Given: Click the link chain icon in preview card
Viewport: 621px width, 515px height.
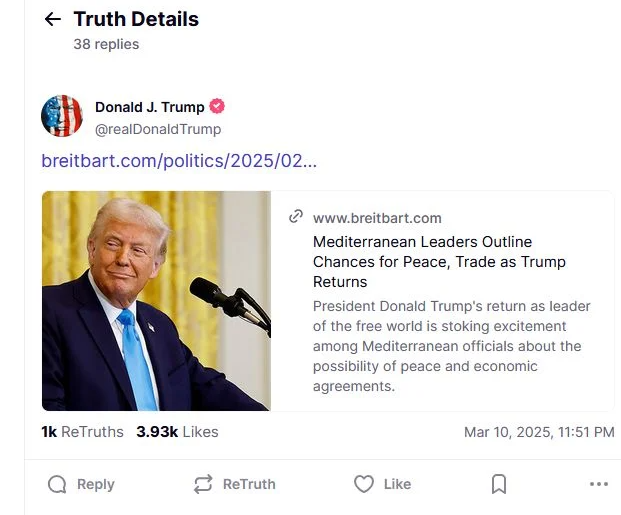Looking at the screenshot, I should [296, 217].
